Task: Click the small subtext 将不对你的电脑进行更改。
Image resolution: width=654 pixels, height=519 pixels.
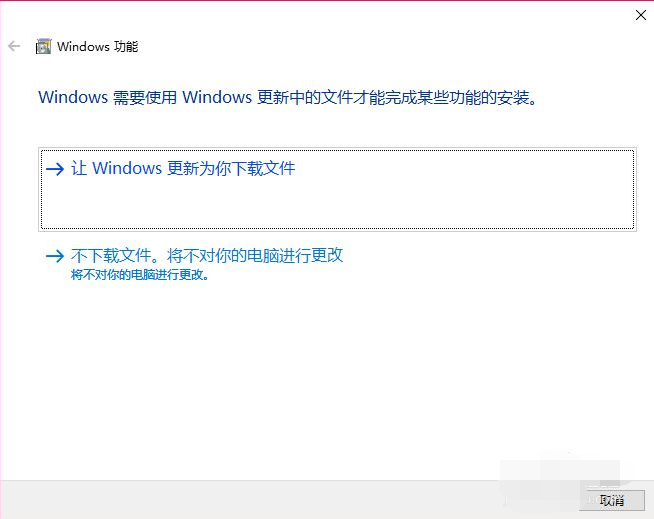Action: point(140,275)
